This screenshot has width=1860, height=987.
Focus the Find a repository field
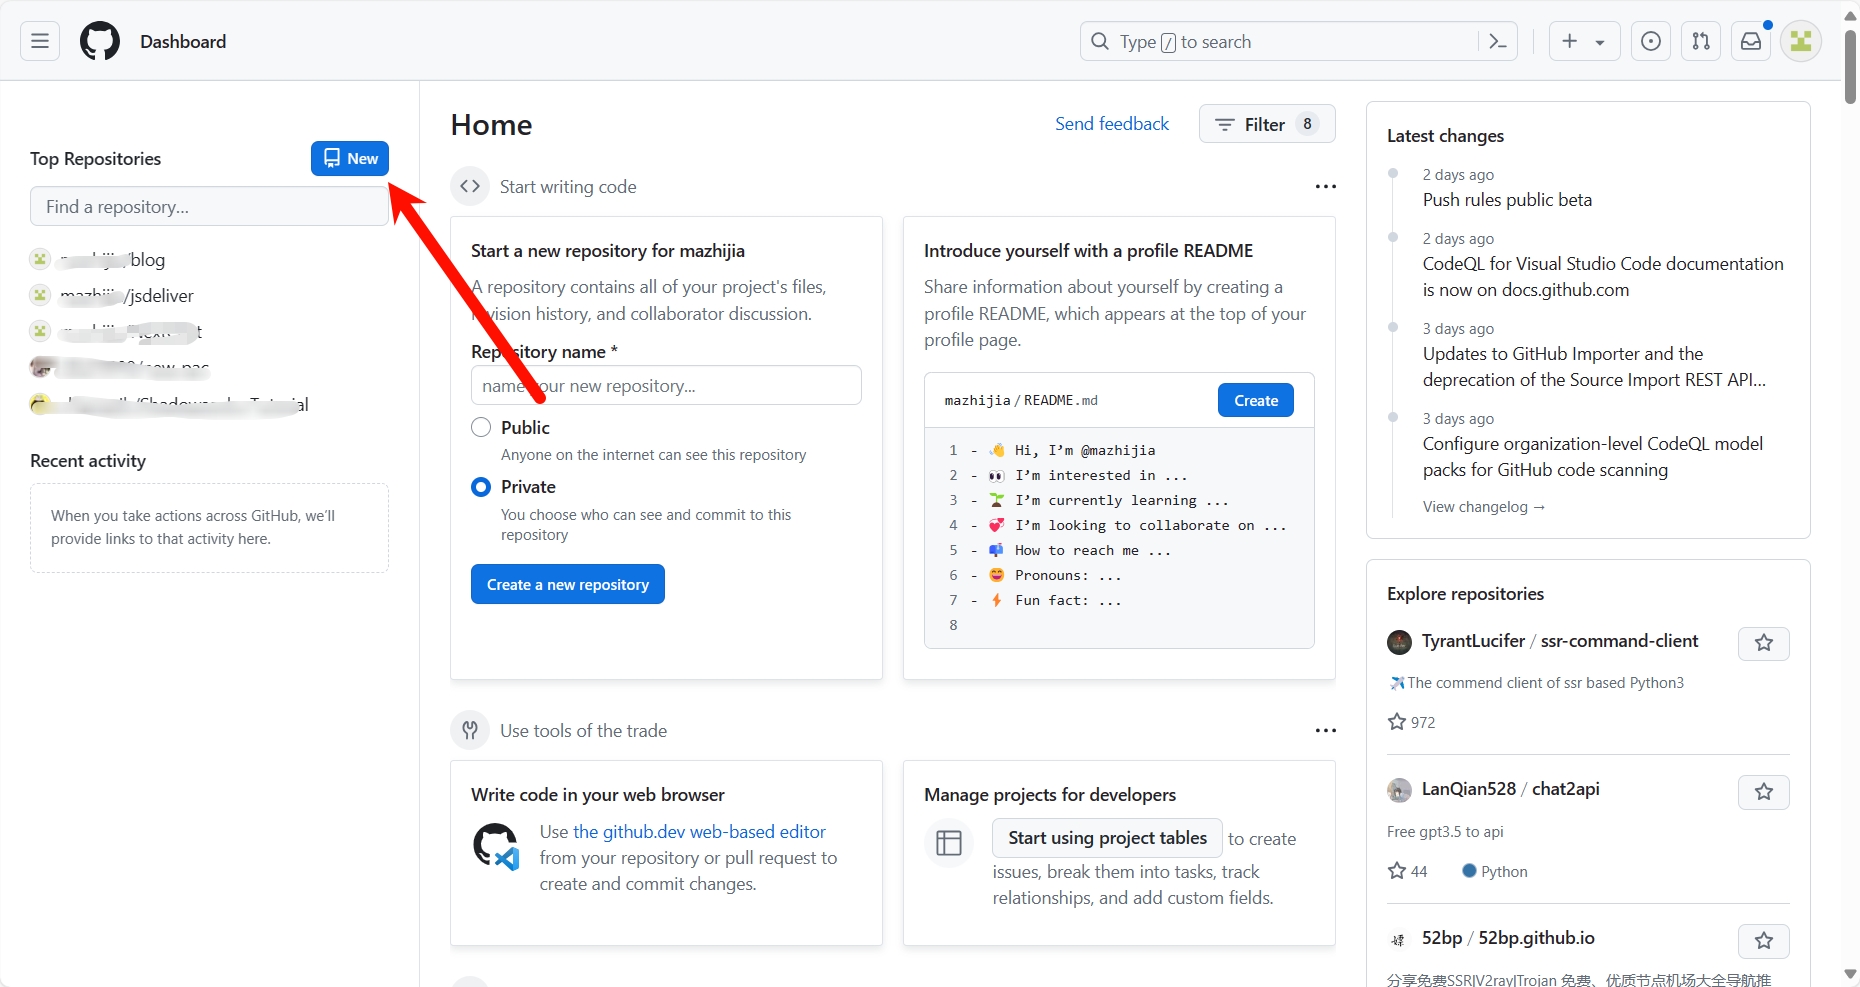point(209,206)
